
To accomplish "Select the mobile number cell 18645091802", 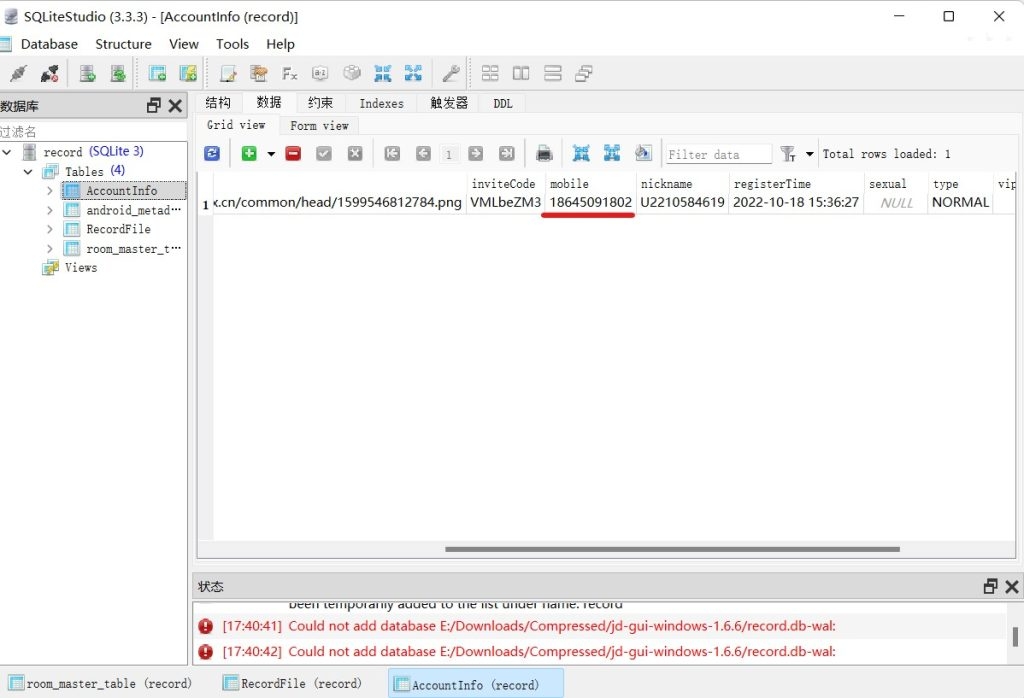I will click(x=590, y=202).
